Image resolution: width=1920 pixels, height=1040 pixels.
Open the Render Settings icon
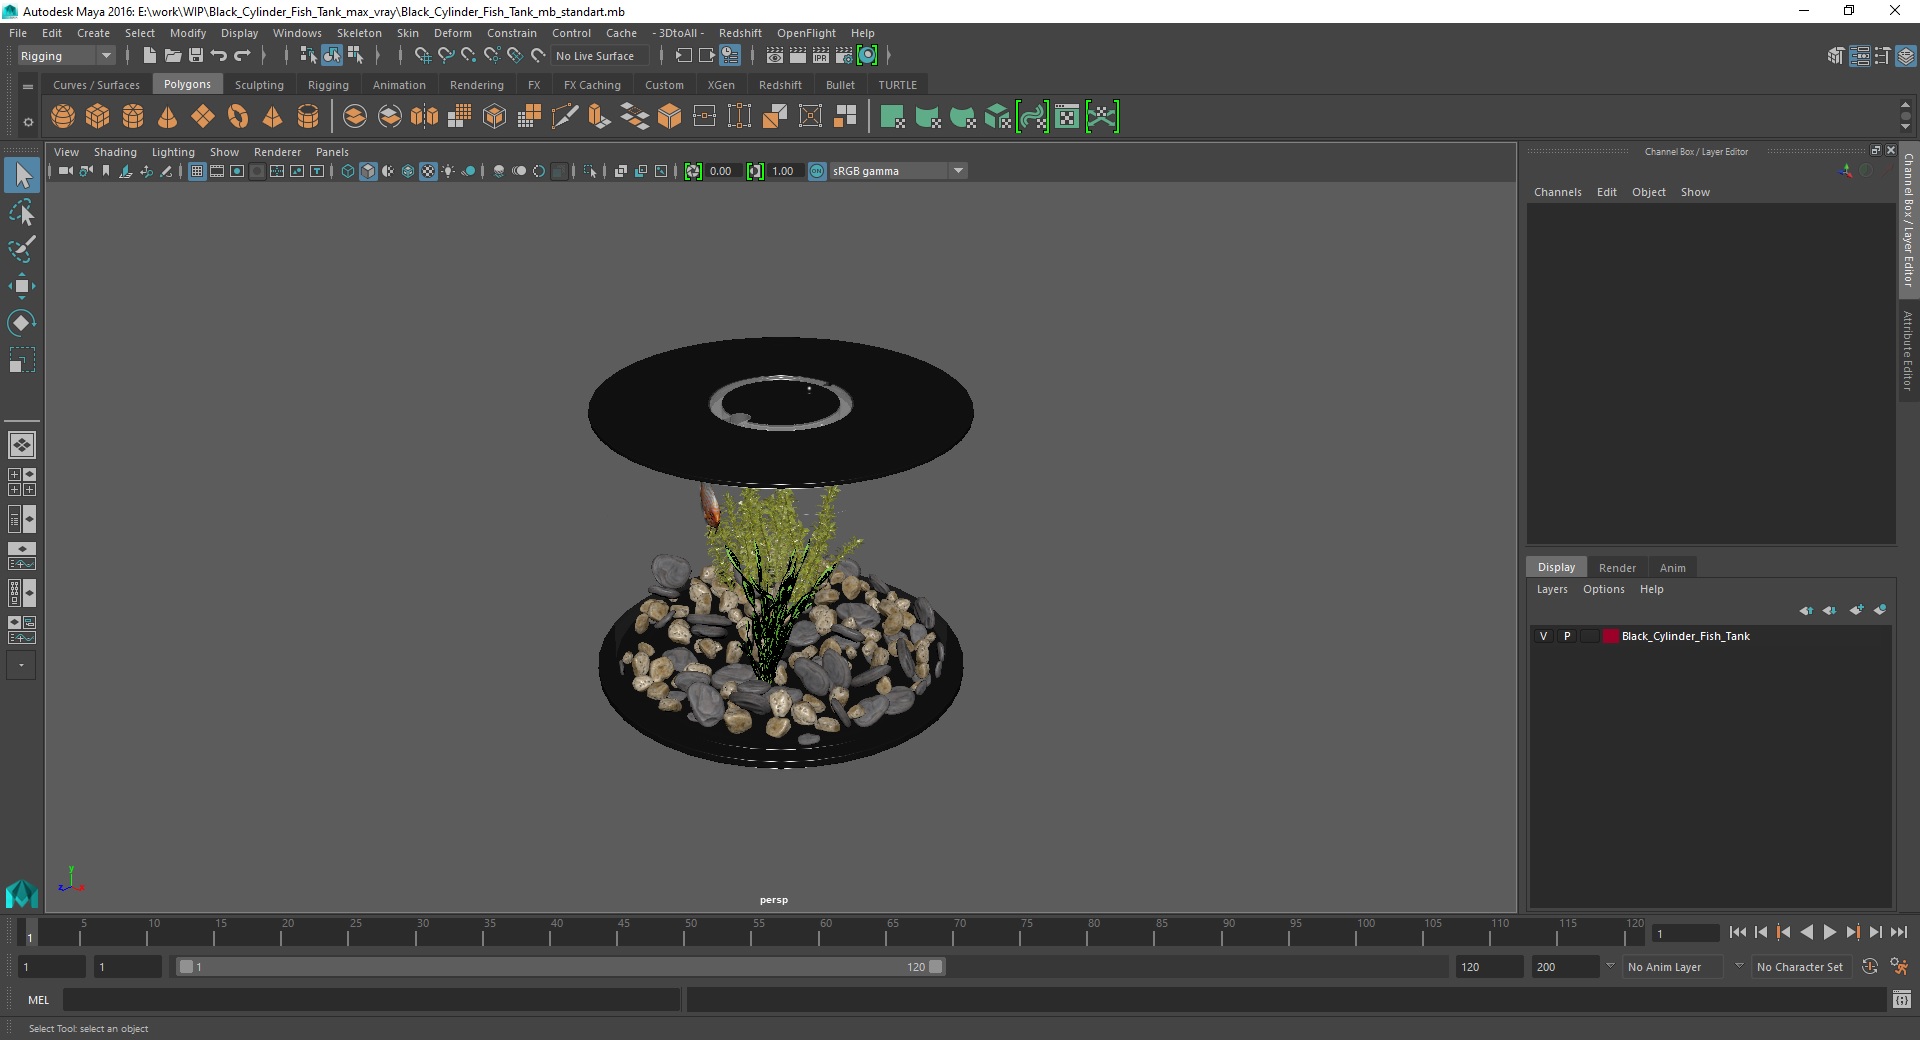[844, 56]
